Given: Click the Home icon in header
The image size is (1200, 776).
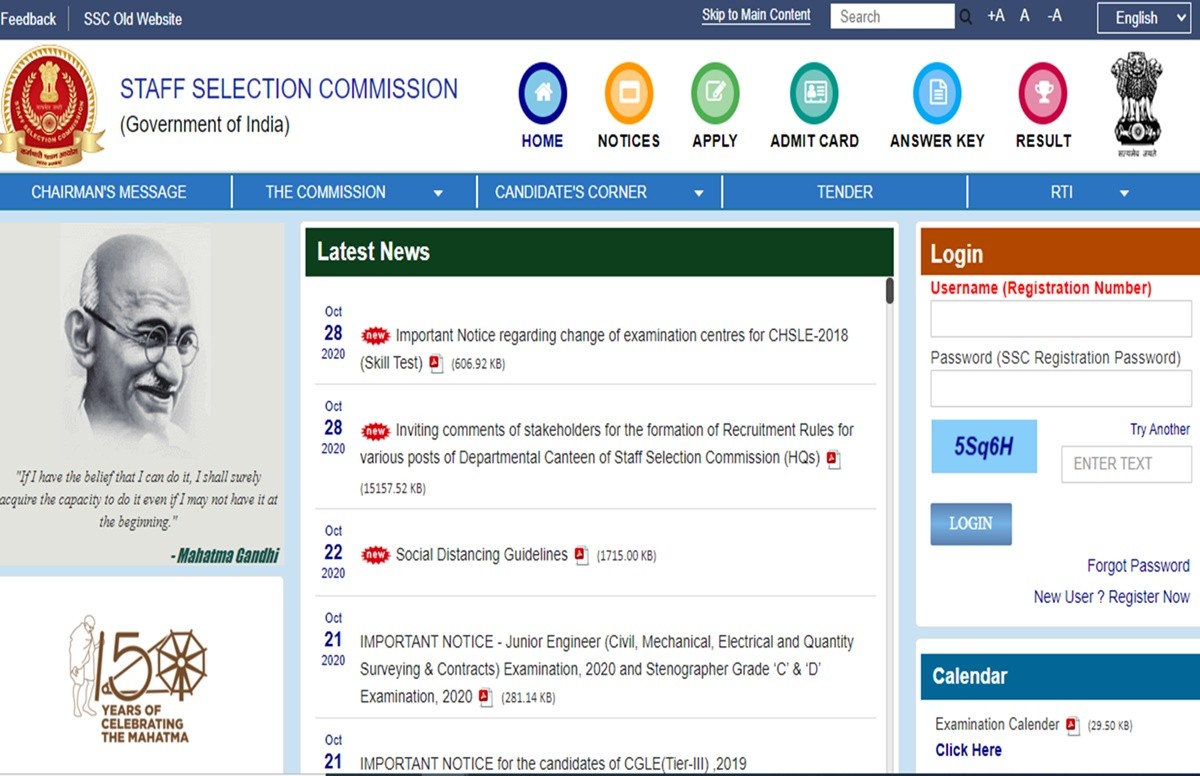Looking at the screenshot, I should [x=542, y=93].
